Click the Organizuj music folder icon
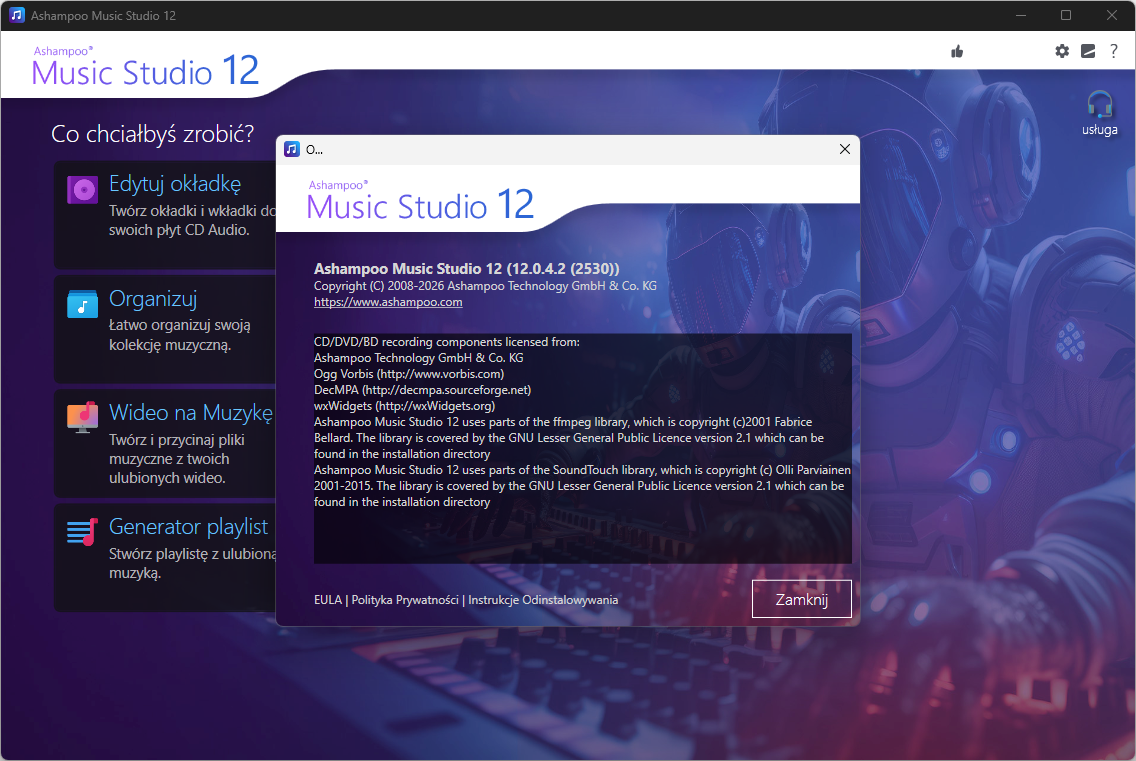Screen dimensions: 1136x761 [x=83, y=304]
